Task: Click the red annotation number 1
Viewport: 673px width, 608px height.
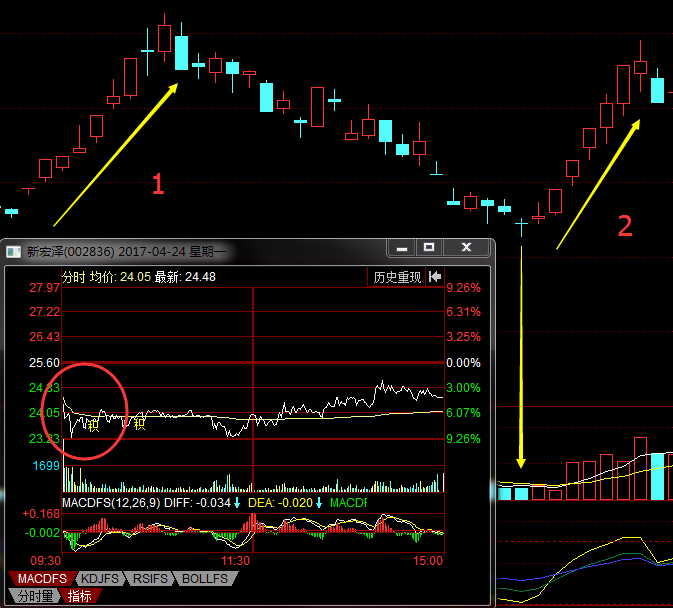Action: click(x=157, y=183)
